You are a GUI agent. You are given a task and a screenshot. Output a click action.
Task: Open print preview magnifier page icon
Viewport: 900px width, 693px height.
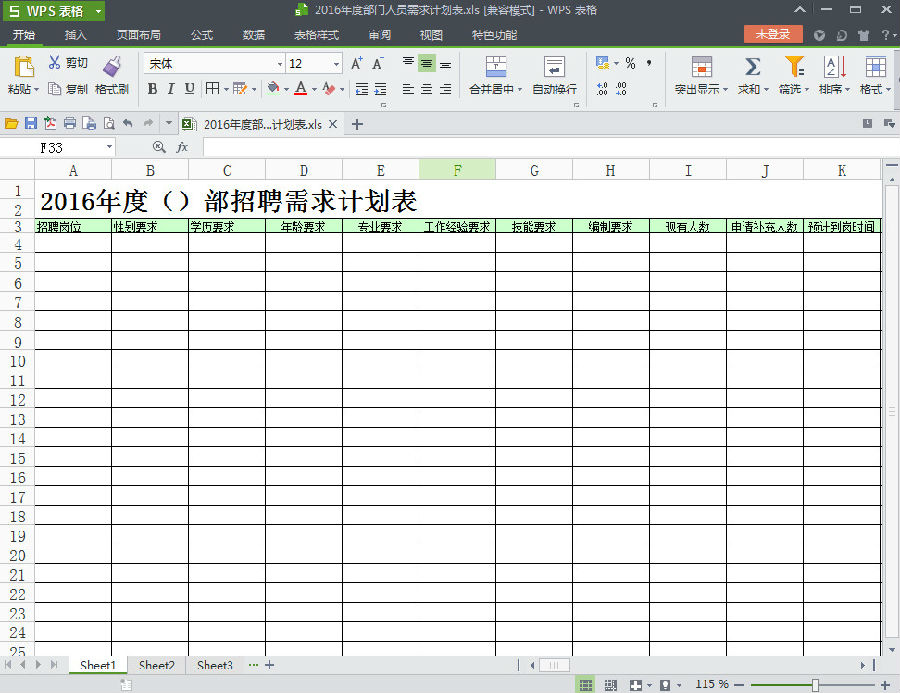click(x=108, y=123)
